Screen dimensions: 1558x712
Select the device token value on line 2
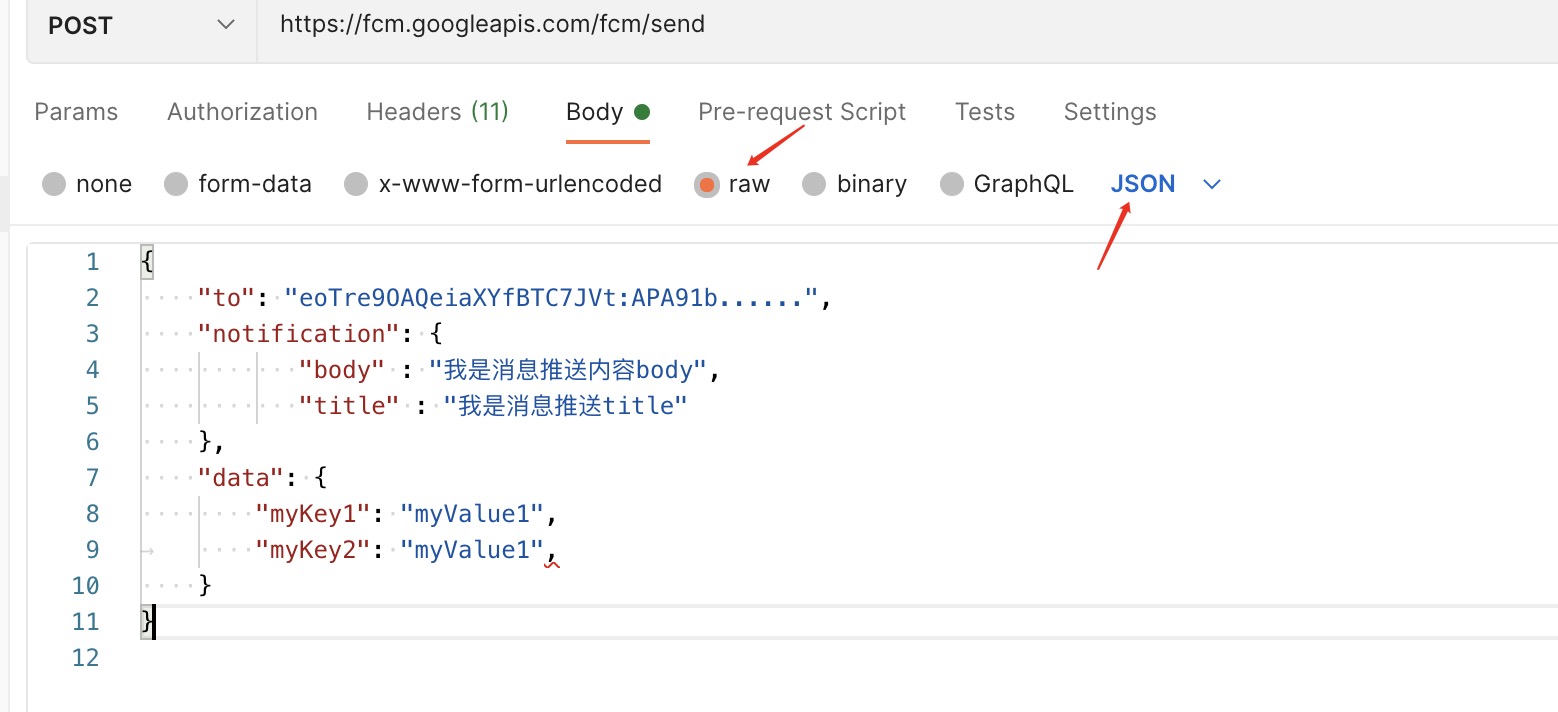click(x=550, y=297)
